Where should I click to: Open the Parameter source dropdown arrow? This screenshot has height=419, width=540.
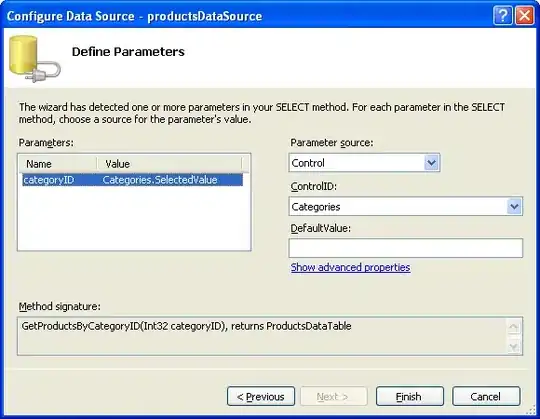click(432, 163)
